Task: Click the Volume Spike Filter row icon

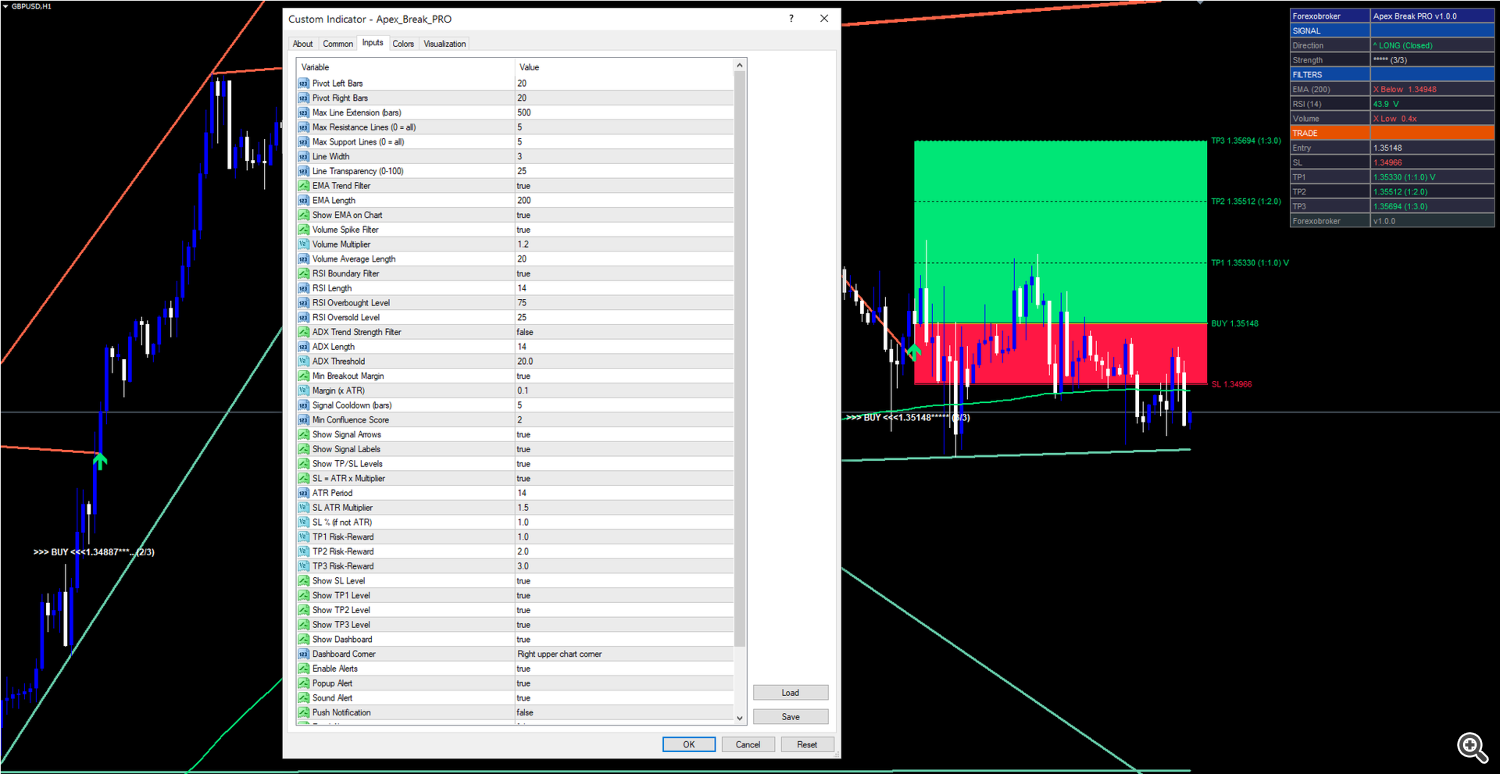Action: point(304,229)
